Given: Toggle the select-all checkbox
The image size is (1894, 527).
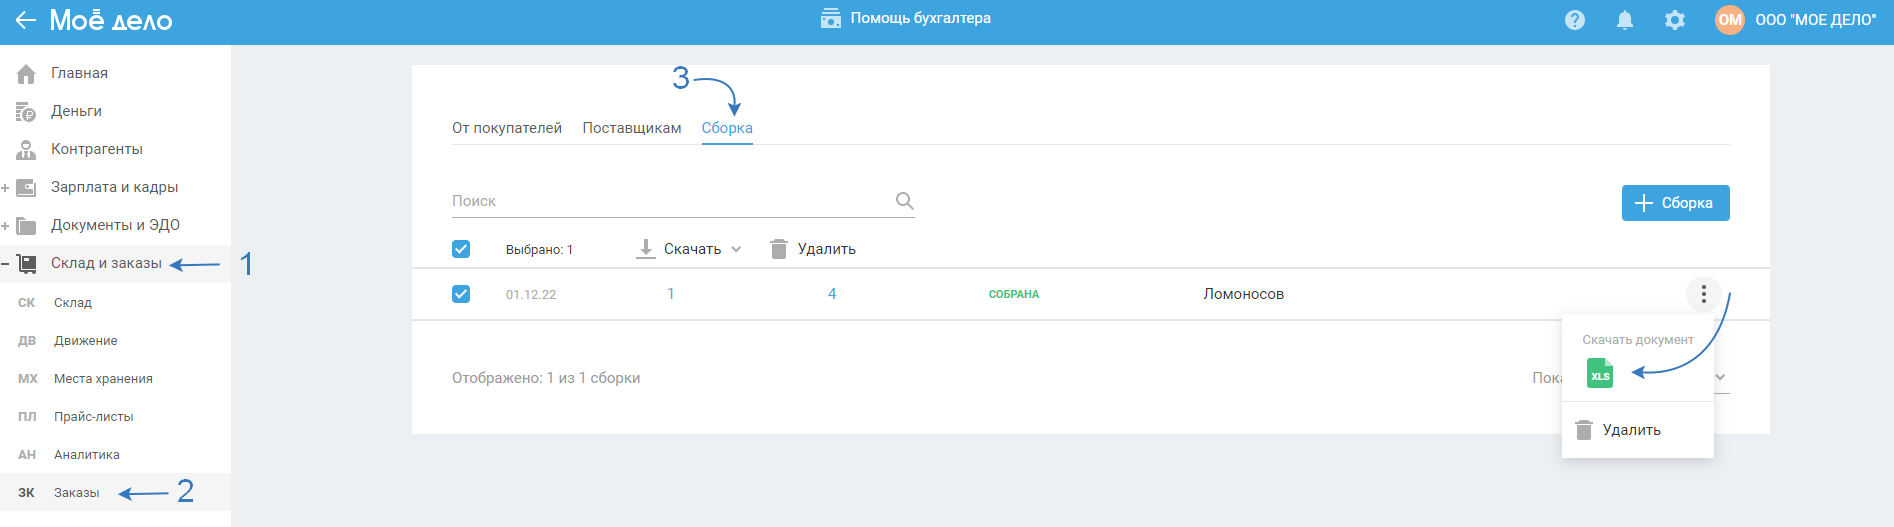Looking at the screenshot, I should tap(461, 249).
